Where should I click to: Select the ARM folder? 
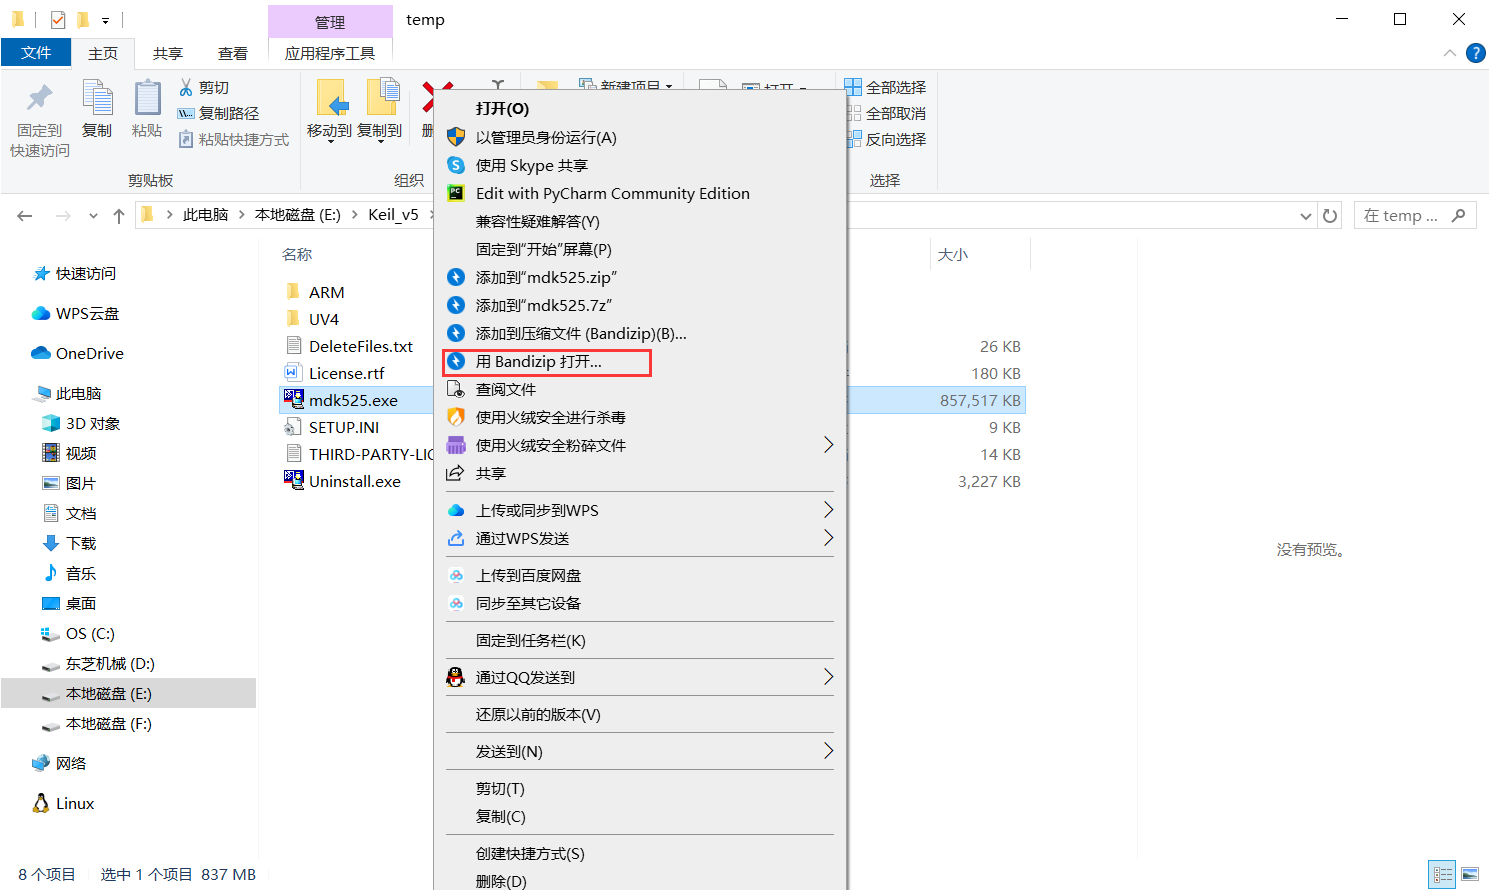pyautogui.click(x=326, y=292)
